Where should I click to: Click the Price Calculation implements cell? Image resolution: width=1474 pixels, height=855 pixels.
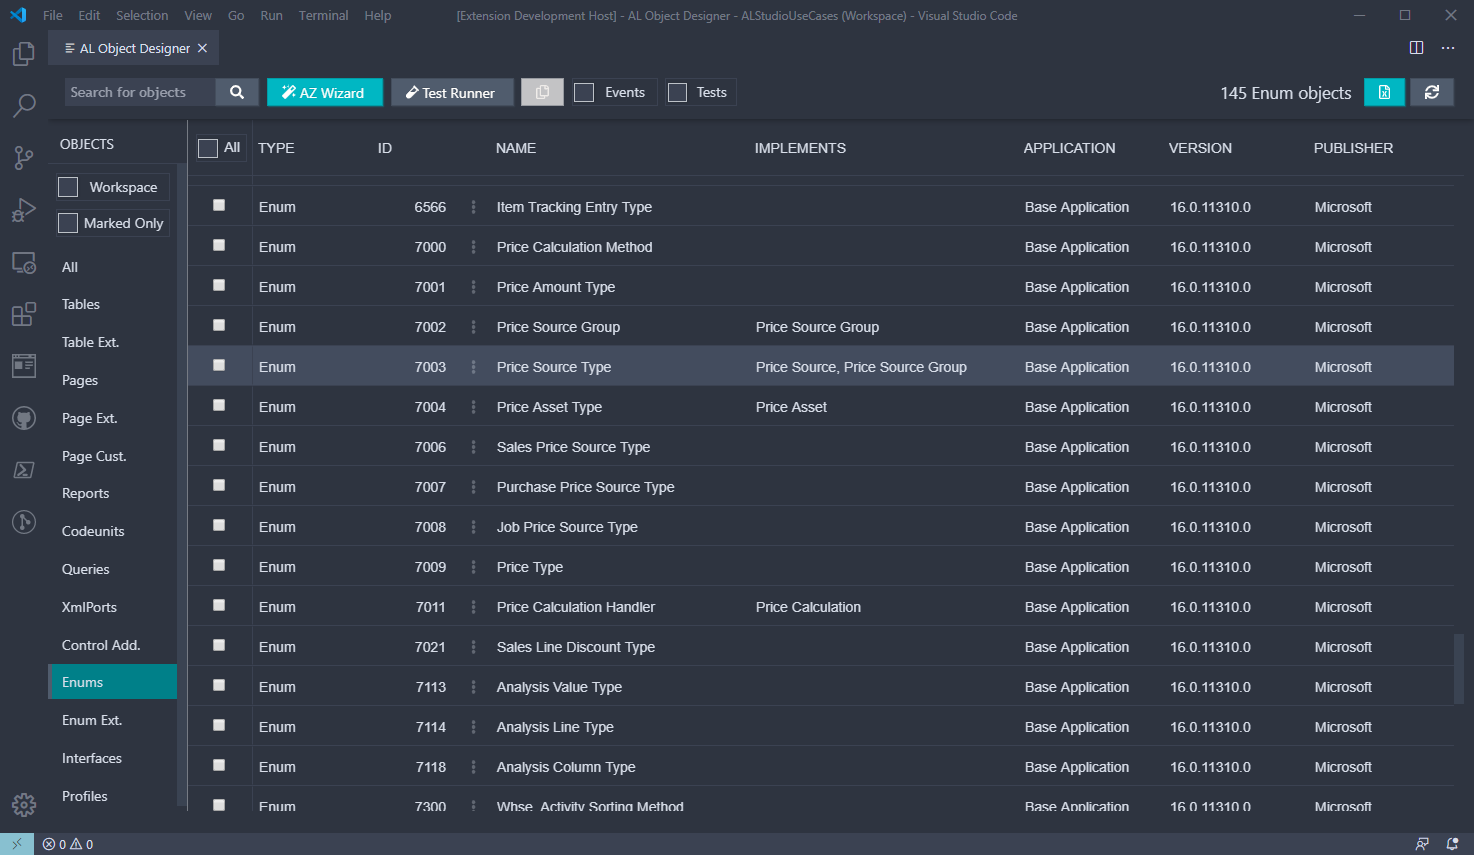tap(808, 607)
